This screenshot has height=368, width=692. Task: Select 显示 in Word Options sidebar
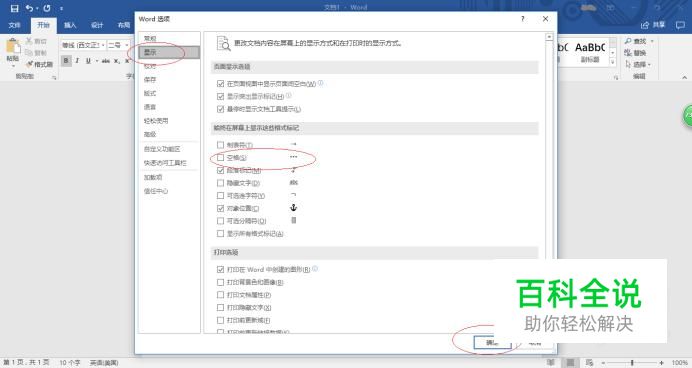(169, 53)
